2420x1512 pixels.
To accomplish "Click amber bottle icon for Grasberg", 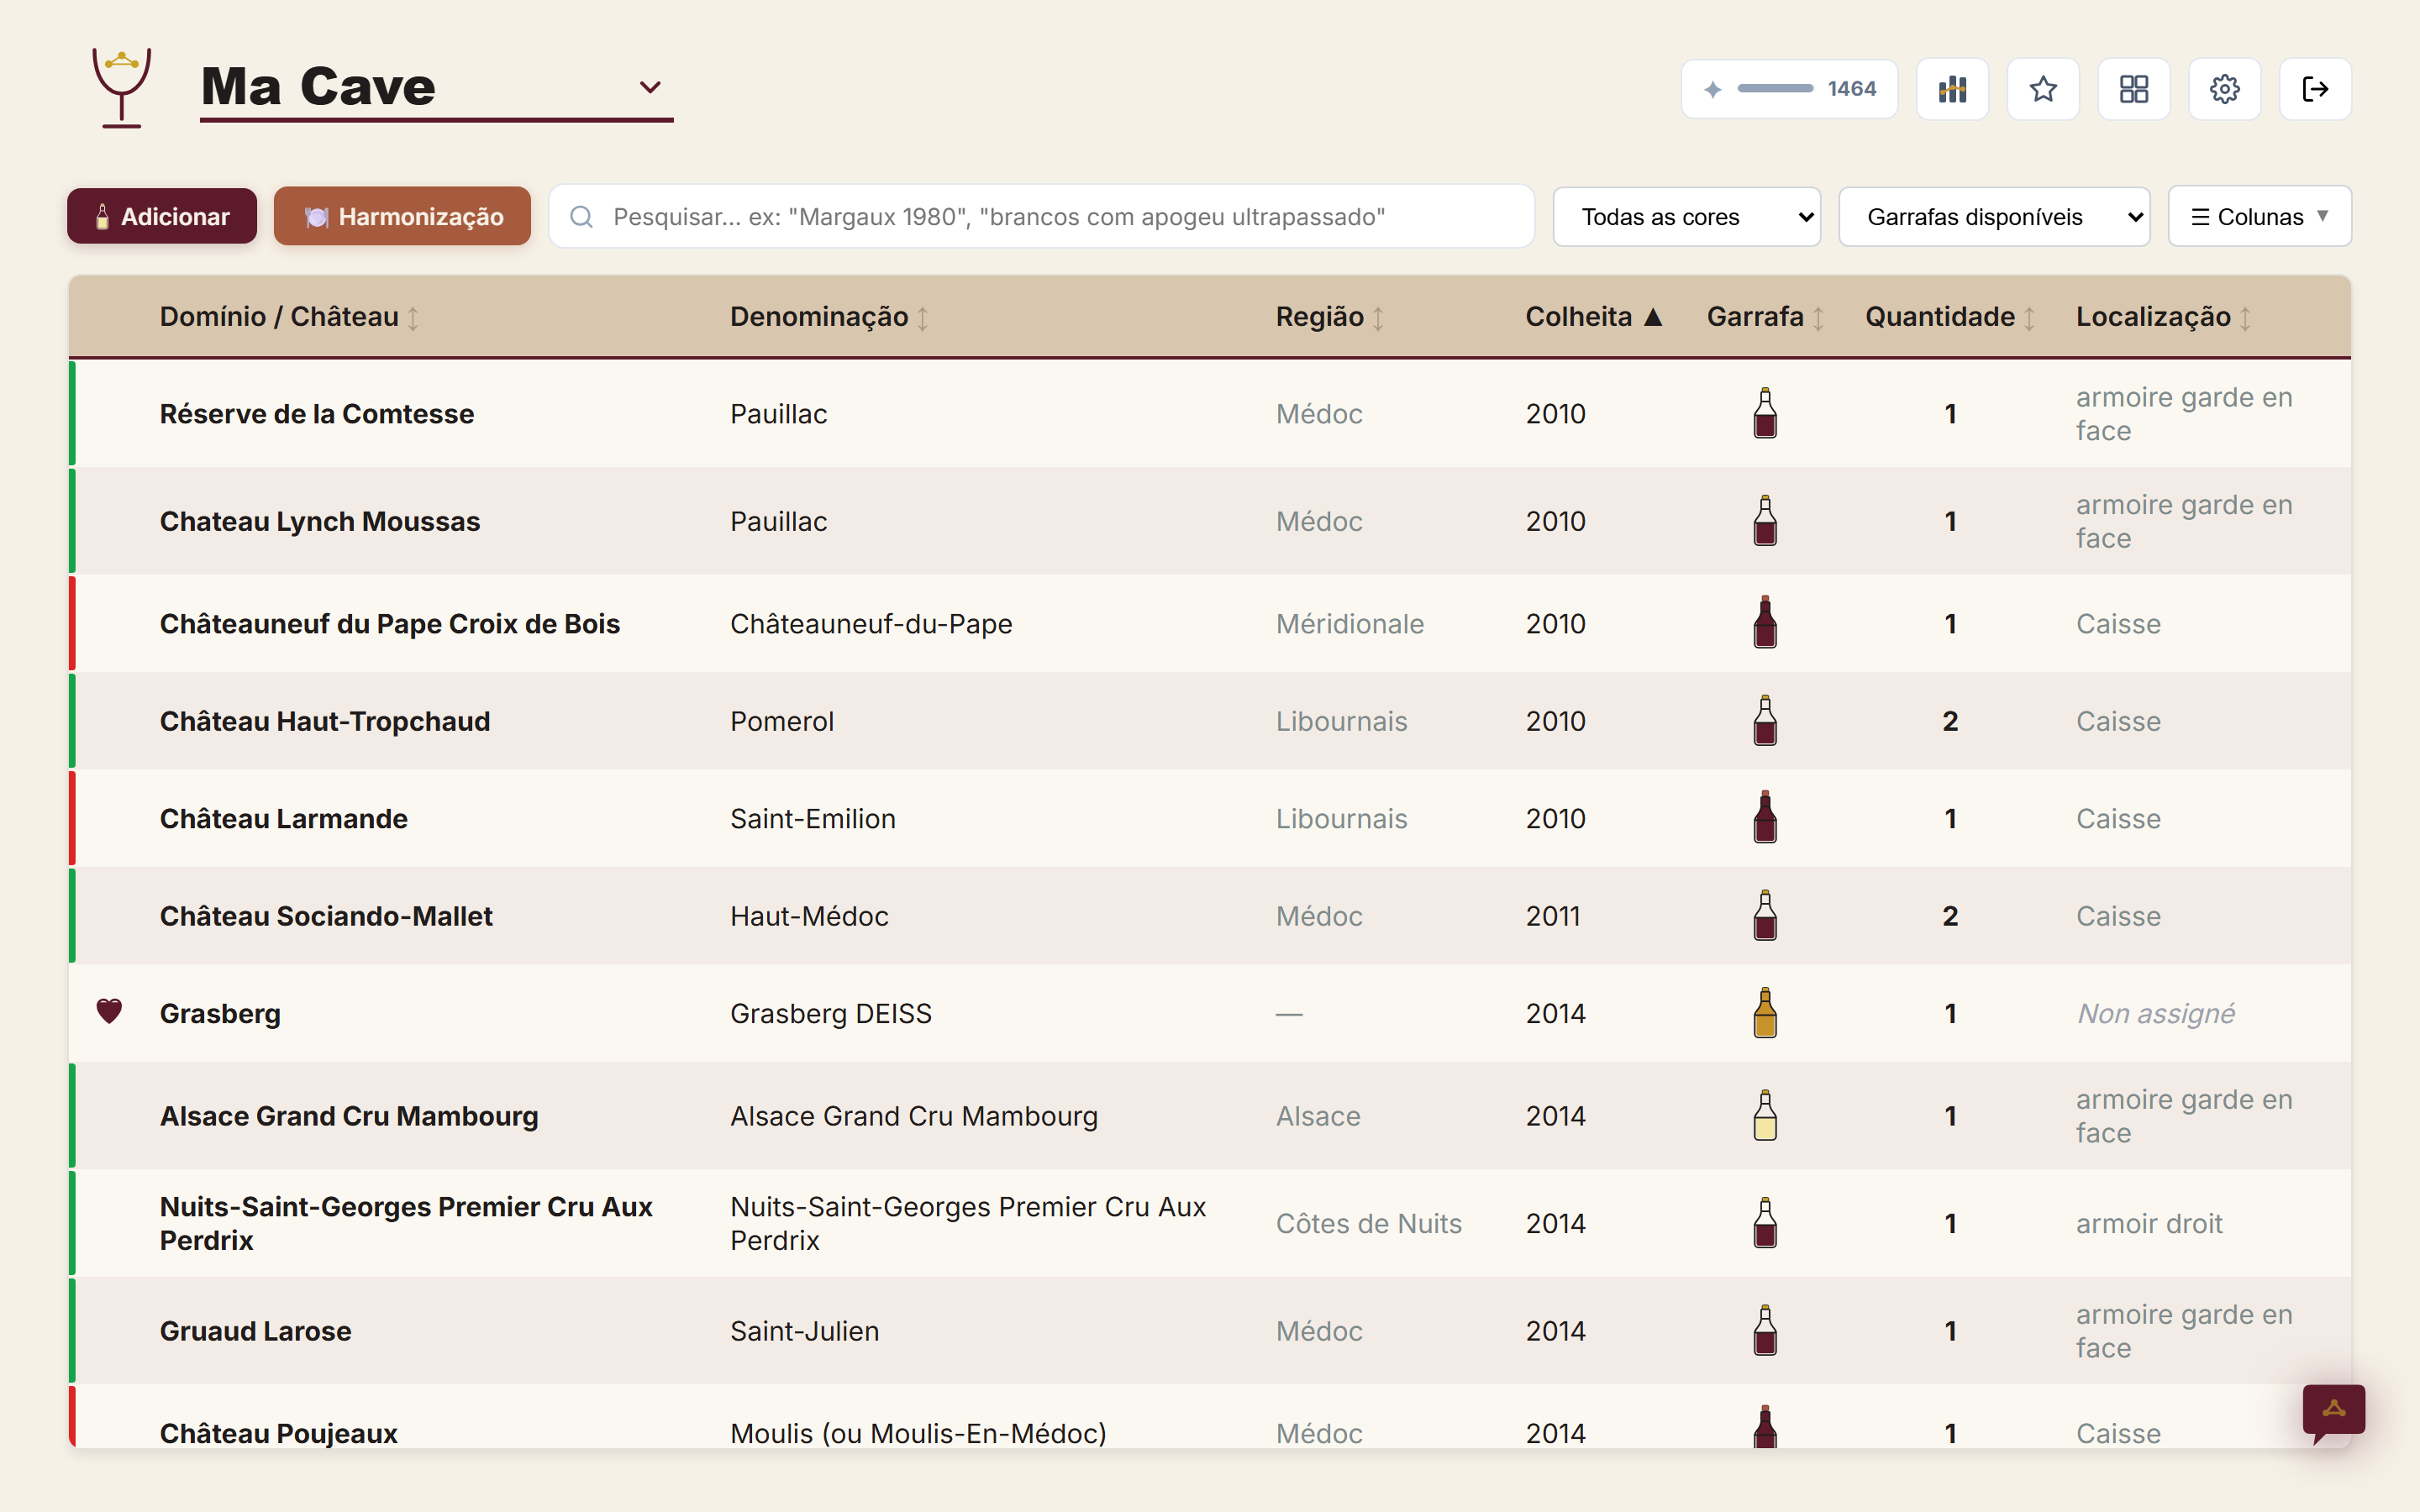I will click(x=1765, y=1012).
